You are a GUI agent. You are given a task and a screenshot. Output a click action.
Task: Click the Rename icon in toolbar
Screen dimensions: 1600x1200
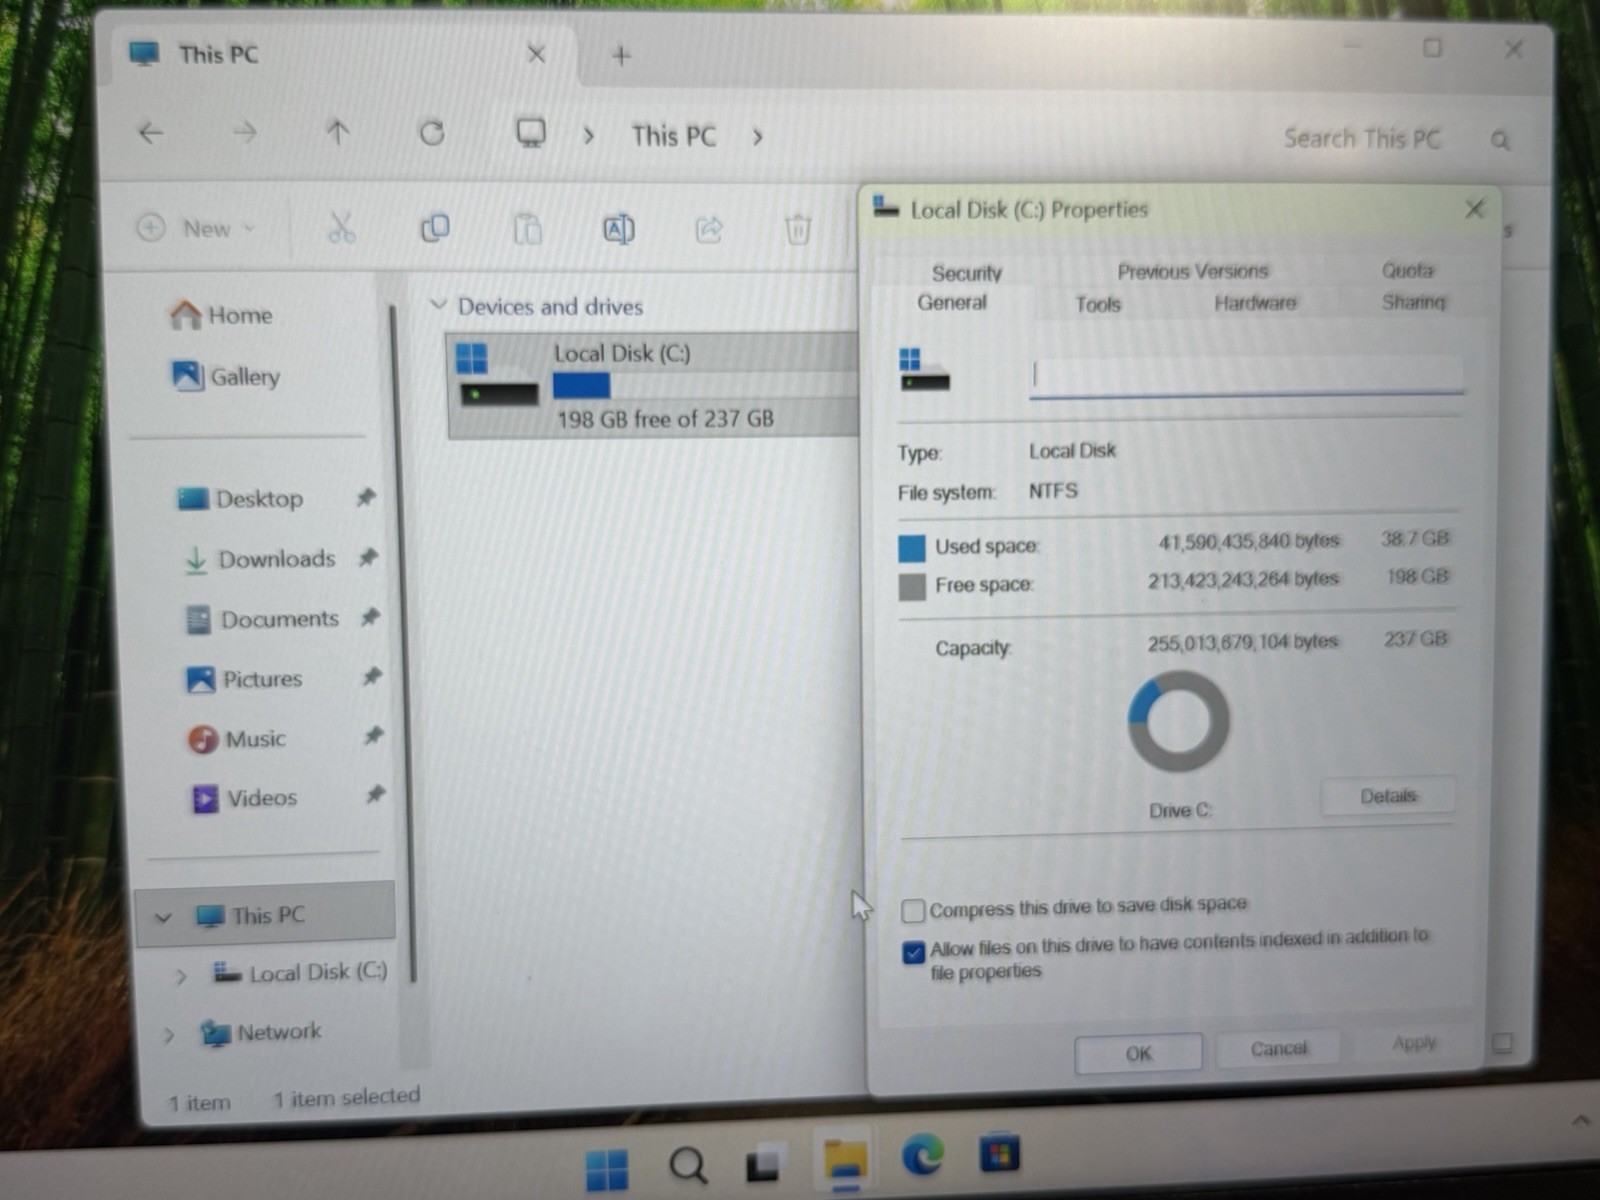tap(619, 230)
